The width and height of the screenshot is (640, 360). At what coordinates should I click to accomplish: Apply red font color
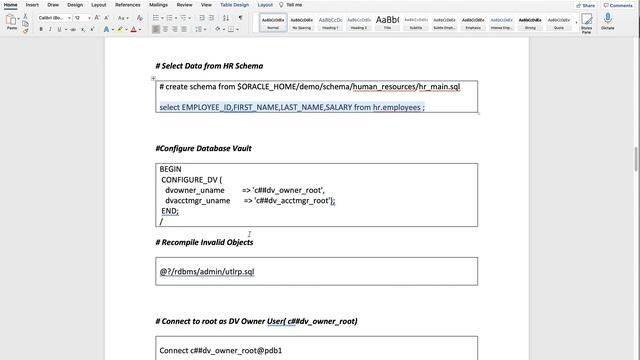coord(133,29)
